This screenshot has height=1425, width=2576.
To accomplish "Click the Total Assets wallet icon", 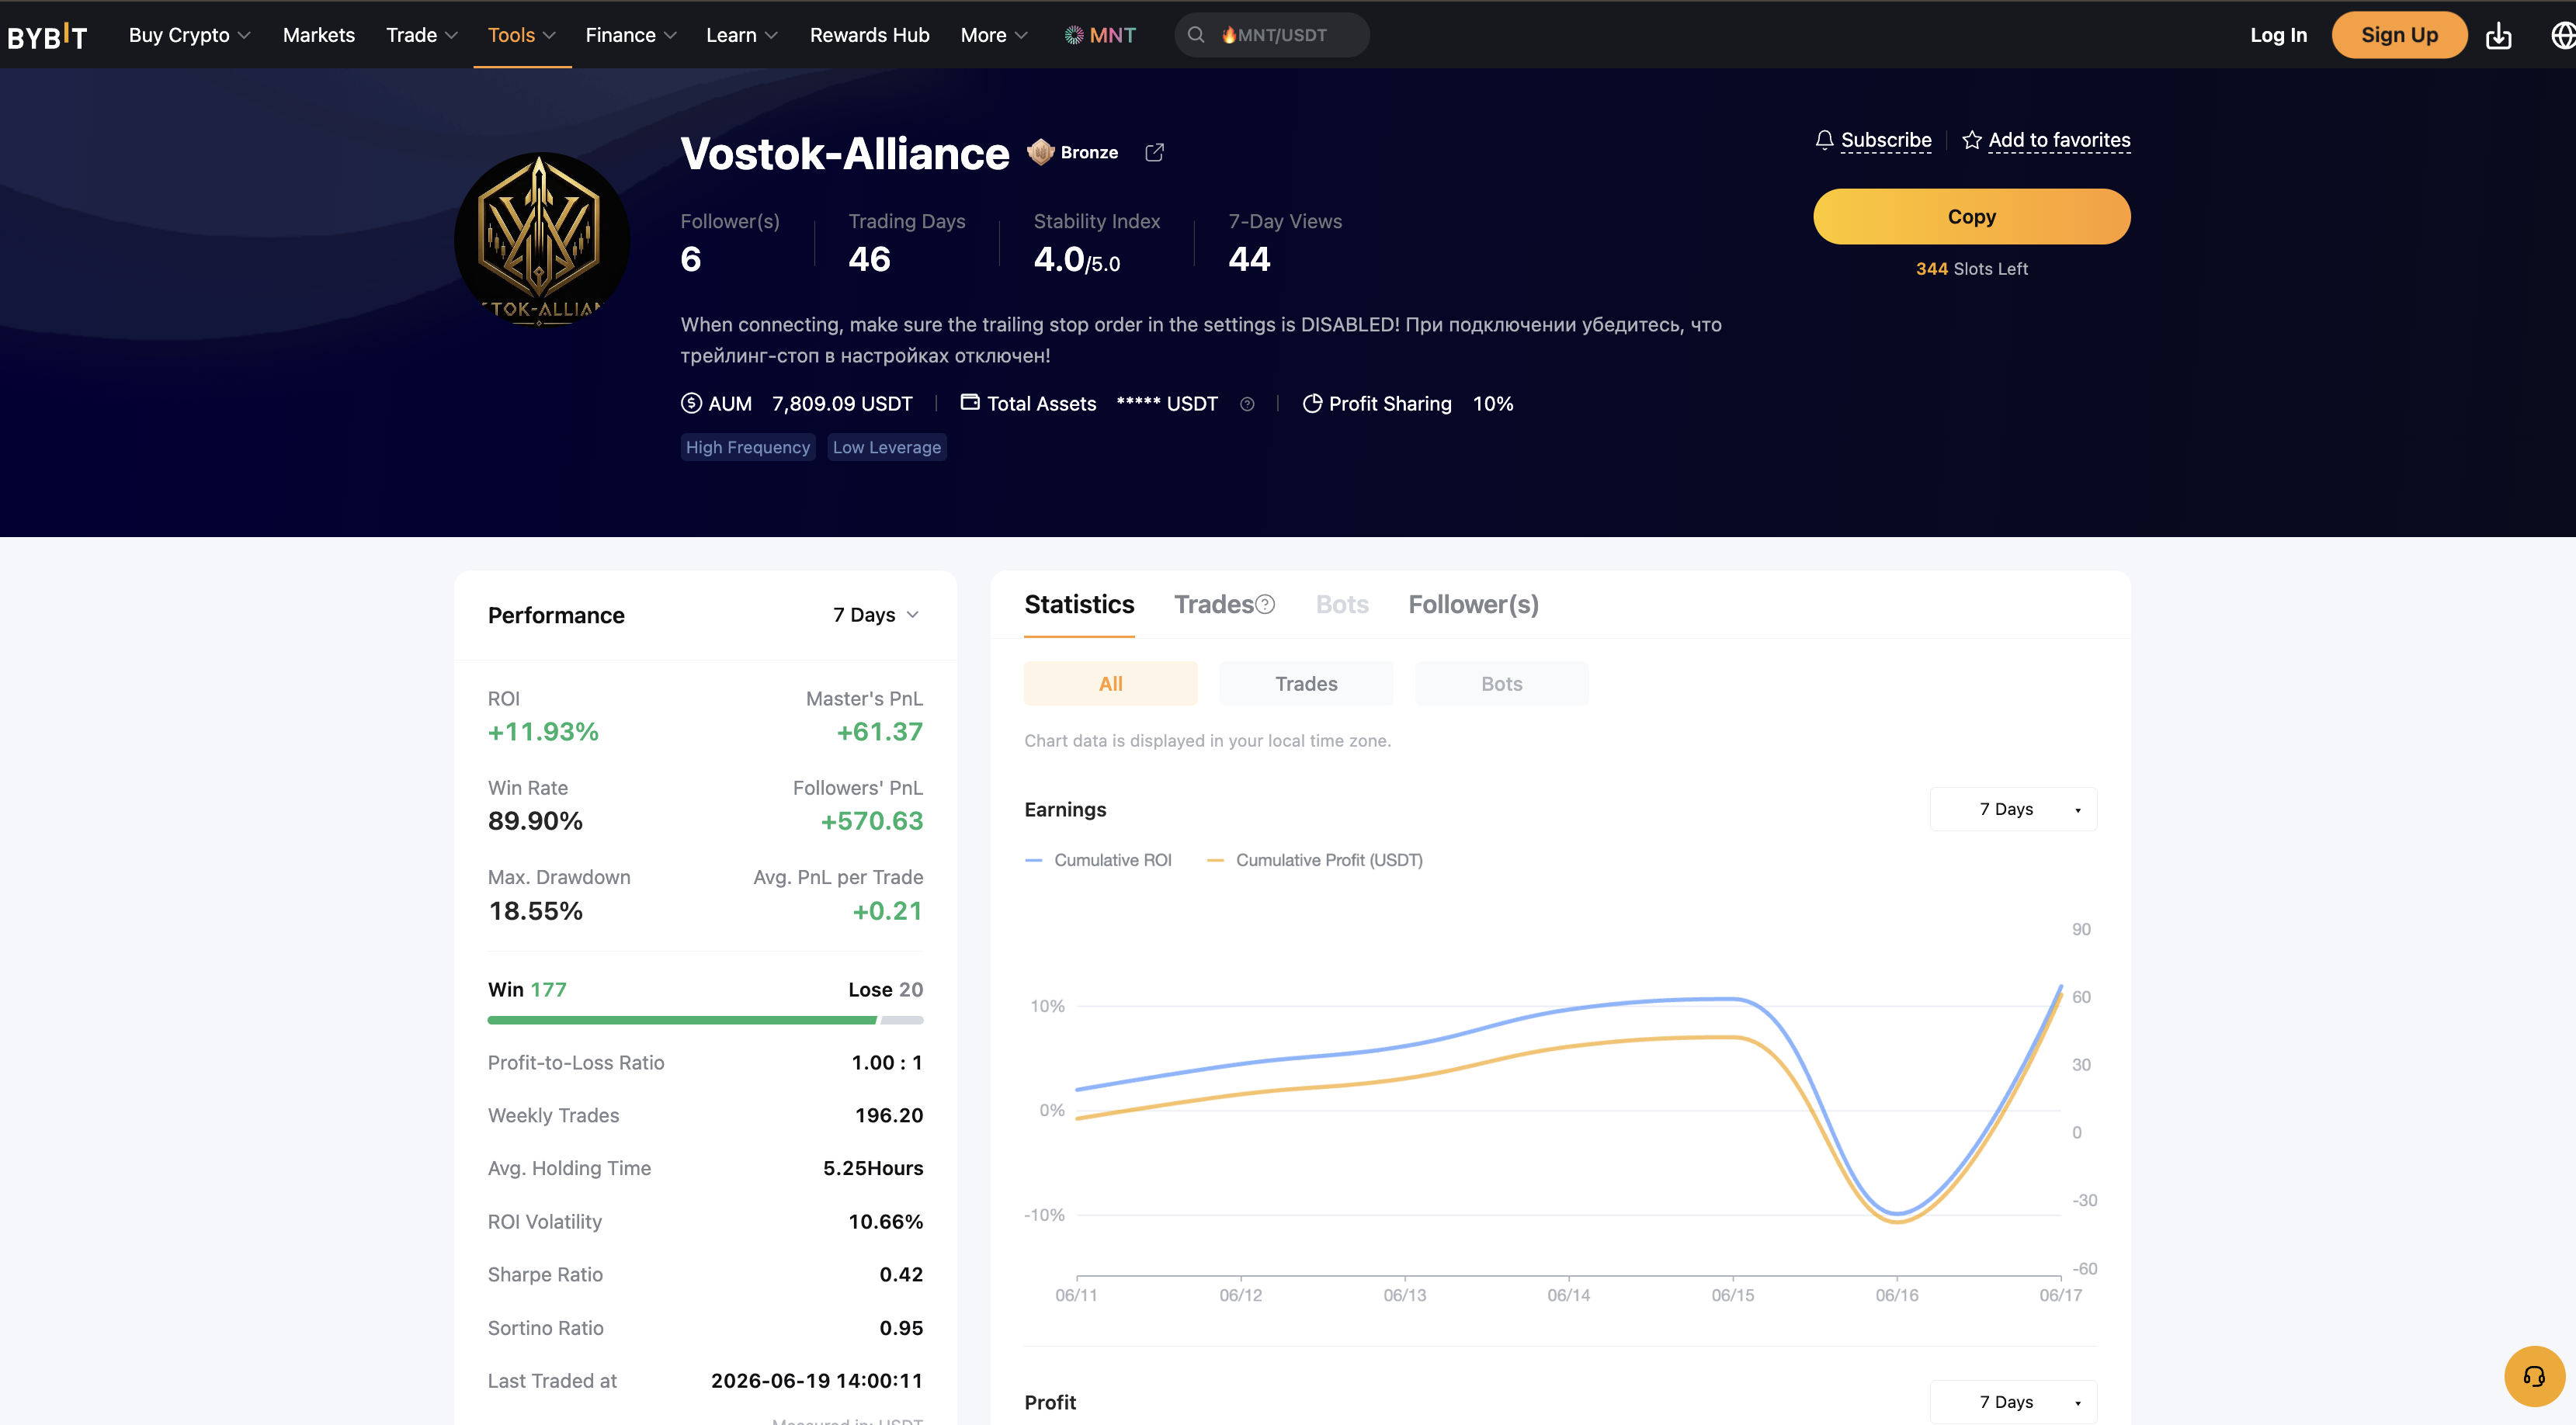I will pos(969,402).
